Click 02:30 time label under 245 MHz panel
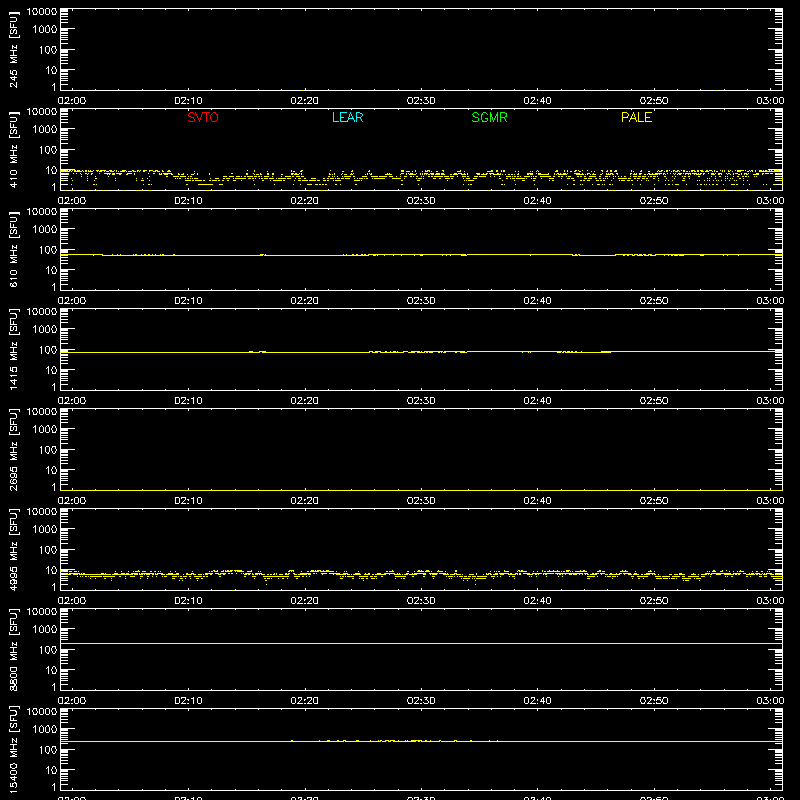The image size is (800, 800). tap(421, 101)
